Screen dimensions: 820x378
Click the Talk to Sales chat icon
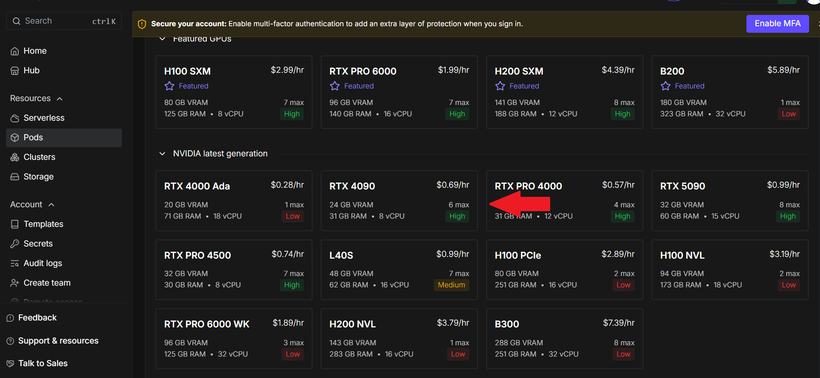pyautogui.click(x=10, y=363)
